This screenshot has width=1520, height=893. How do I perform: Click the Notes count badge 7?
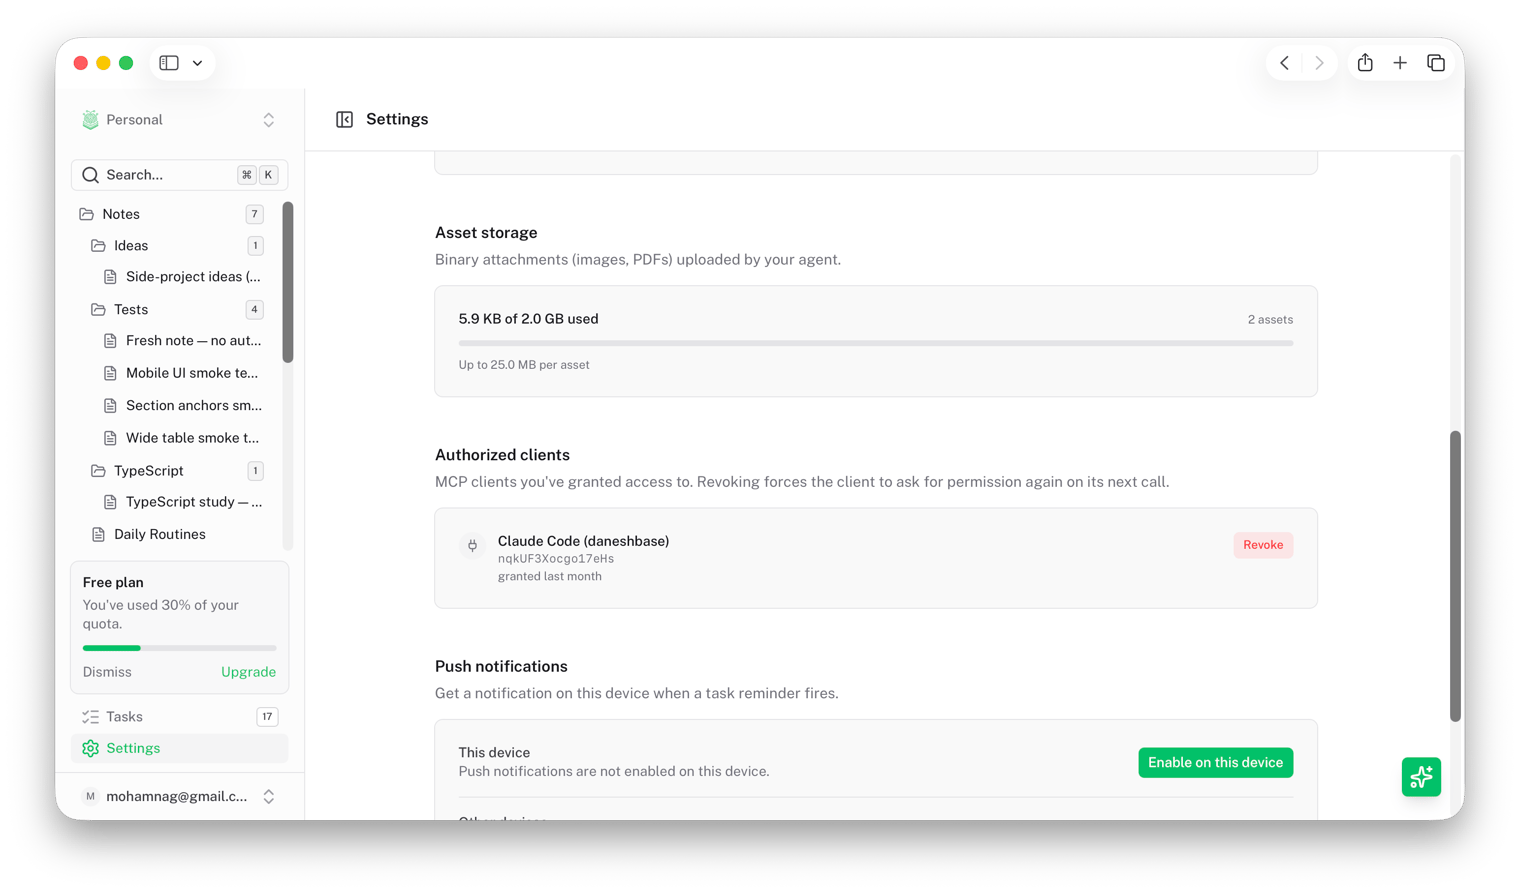[x=255, y=214]
